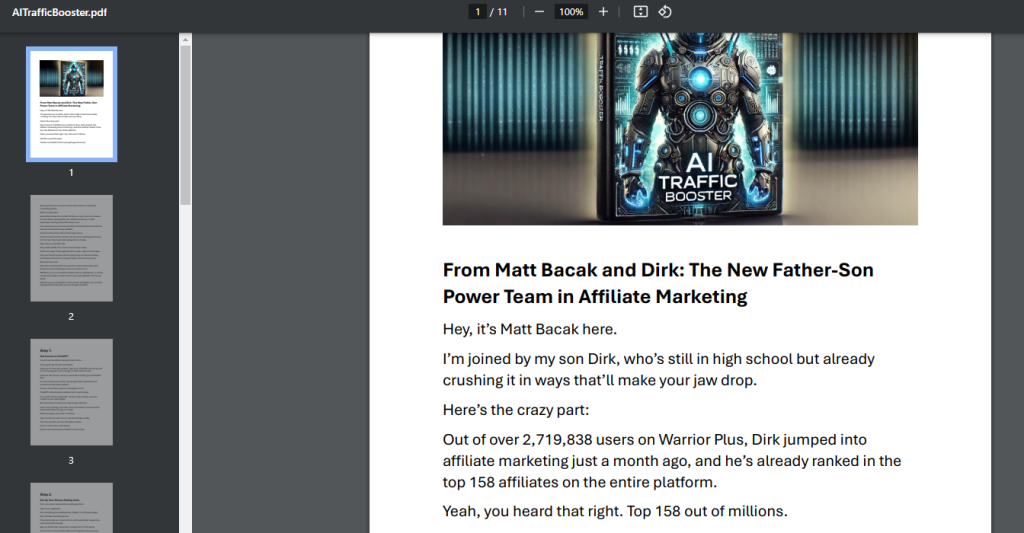Select the paragraph starting I'm joined by my son
The width and height of the screenshot is (1024, 533).
pyautogui.click(x=658, y=370)
